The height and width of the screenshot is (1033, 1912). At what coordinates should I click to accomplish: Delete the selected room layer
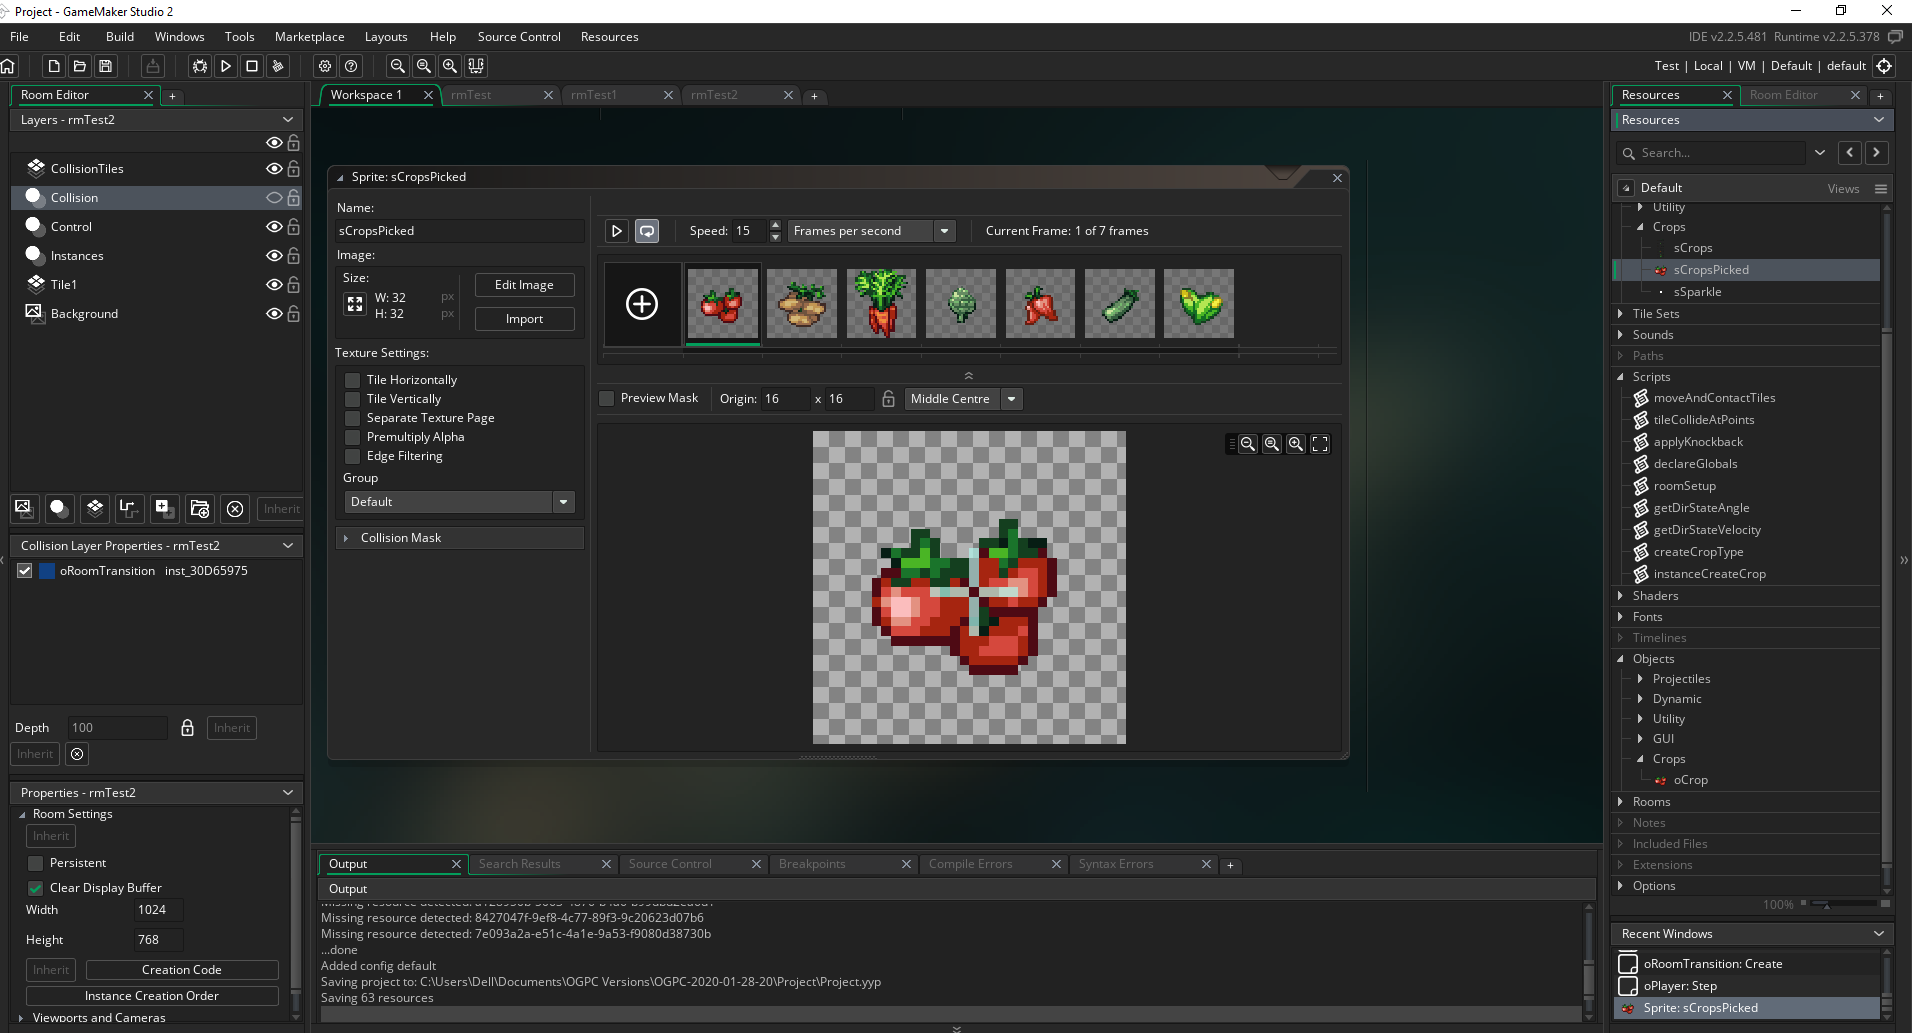pyautogui.click(x=235, y=509)
